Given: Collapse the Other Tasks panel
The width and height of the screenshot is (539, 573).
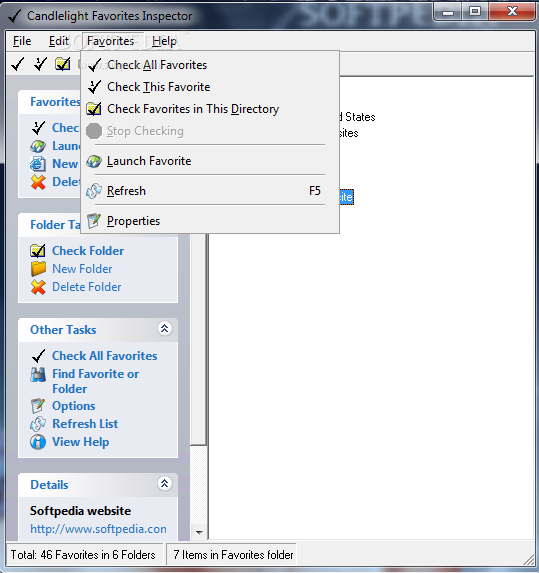Looking at the screenshot, I should click(x=164, y=329).
